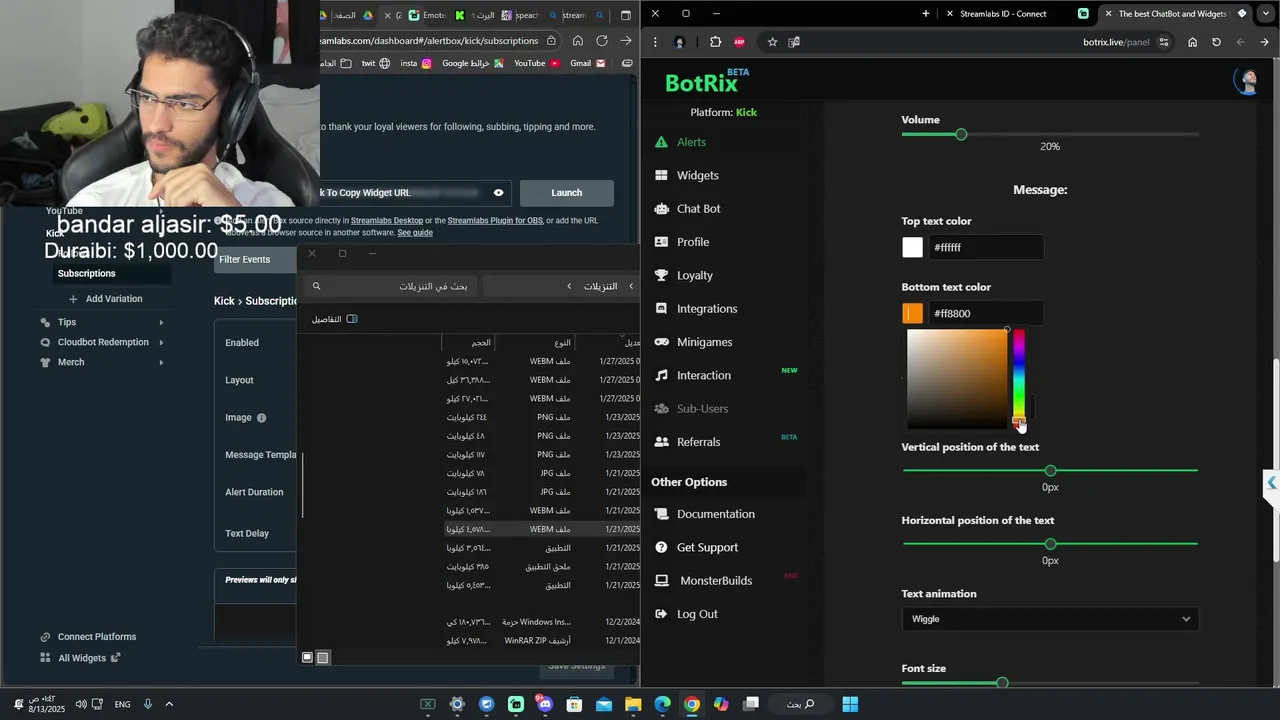Click the site settings icon beside botrix.live/panel
1280x720 pixels.
(x=1164, y=42)
